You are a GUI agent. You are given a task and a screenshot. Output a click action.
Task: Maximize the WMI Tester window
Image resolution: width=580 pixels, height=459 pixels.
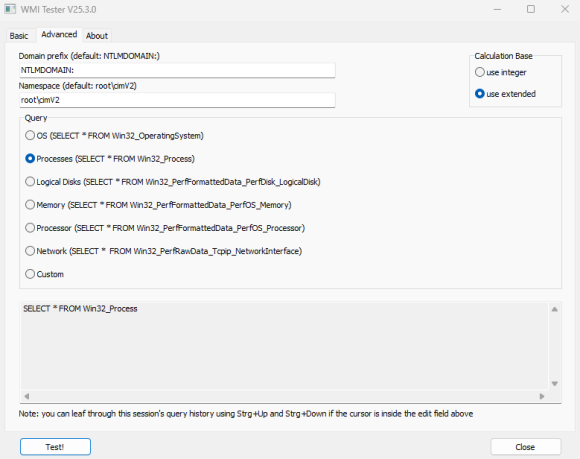click(x=531, y=9)
